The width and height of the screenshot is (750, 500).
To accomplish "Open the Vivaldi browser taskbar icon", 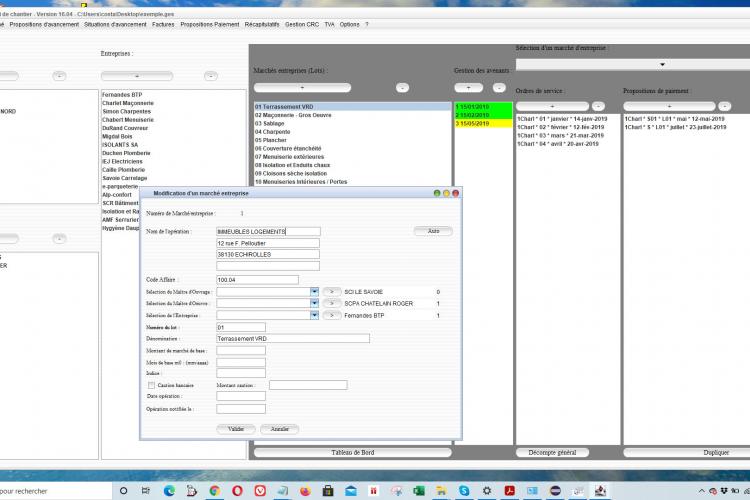I will 260,491.
